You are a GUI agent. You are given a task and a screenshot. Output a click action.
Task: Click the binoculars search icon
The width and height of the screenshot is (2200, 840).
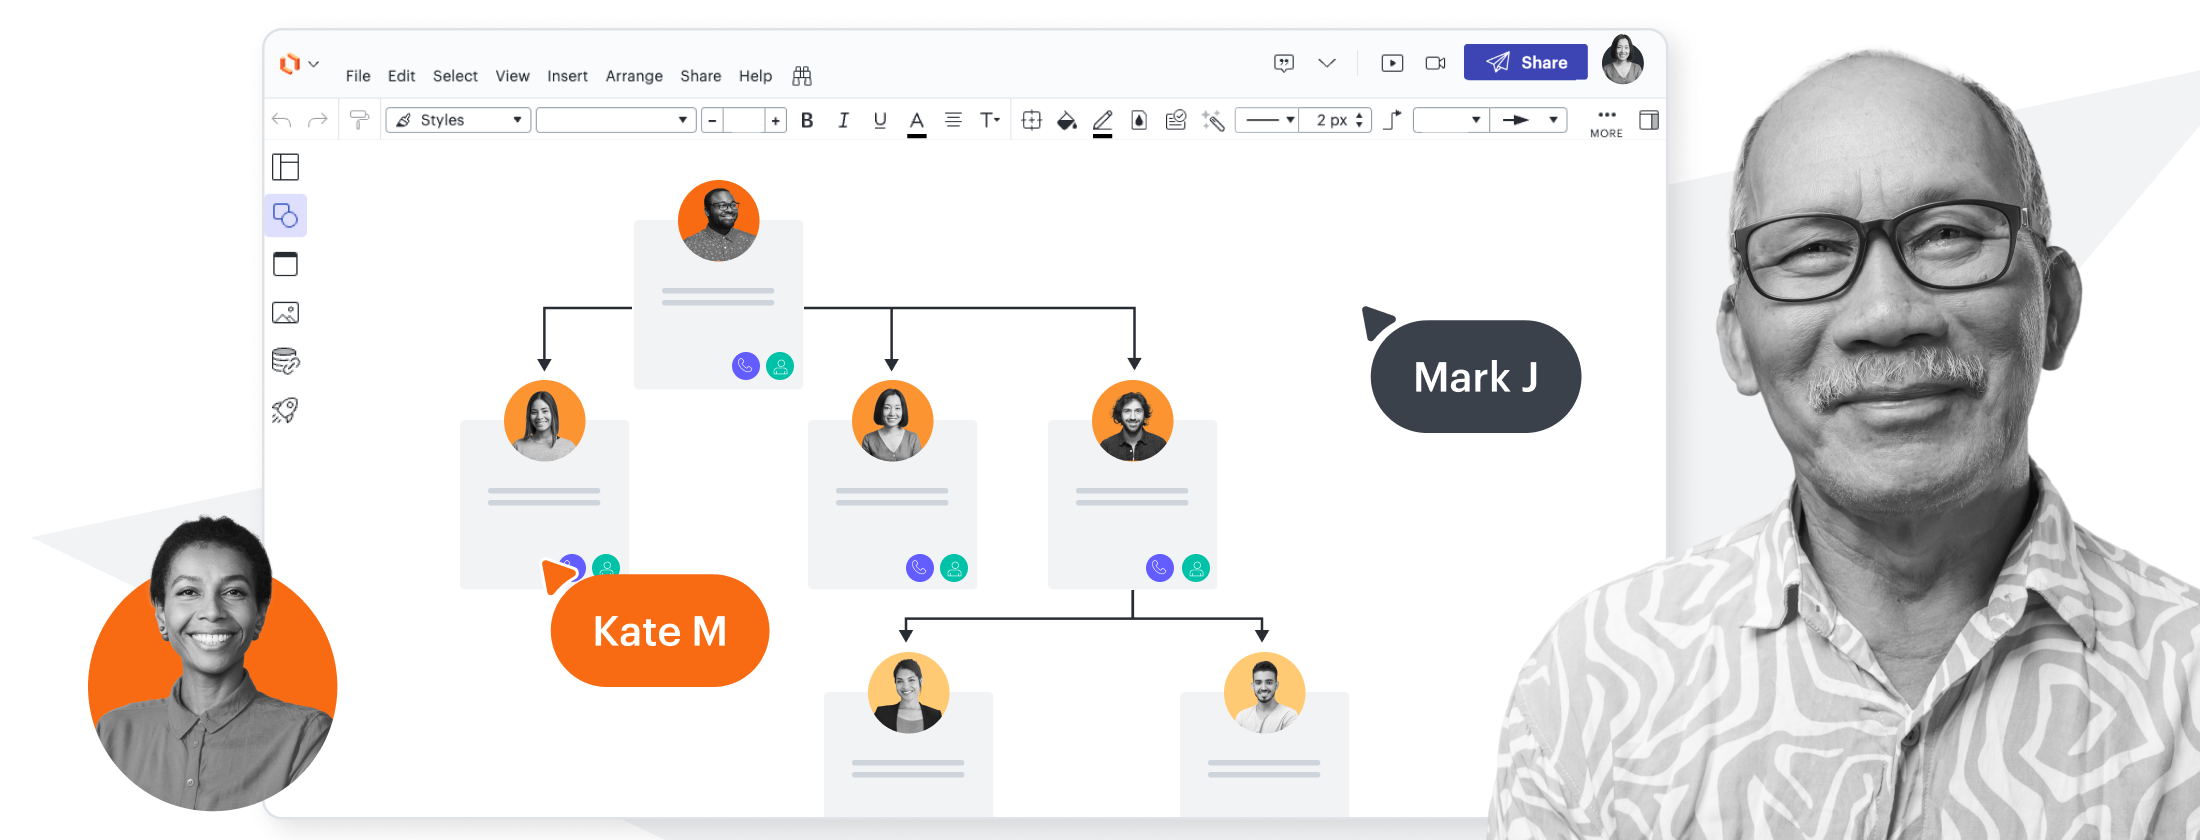pyautogui.click(x=801, y=76)
